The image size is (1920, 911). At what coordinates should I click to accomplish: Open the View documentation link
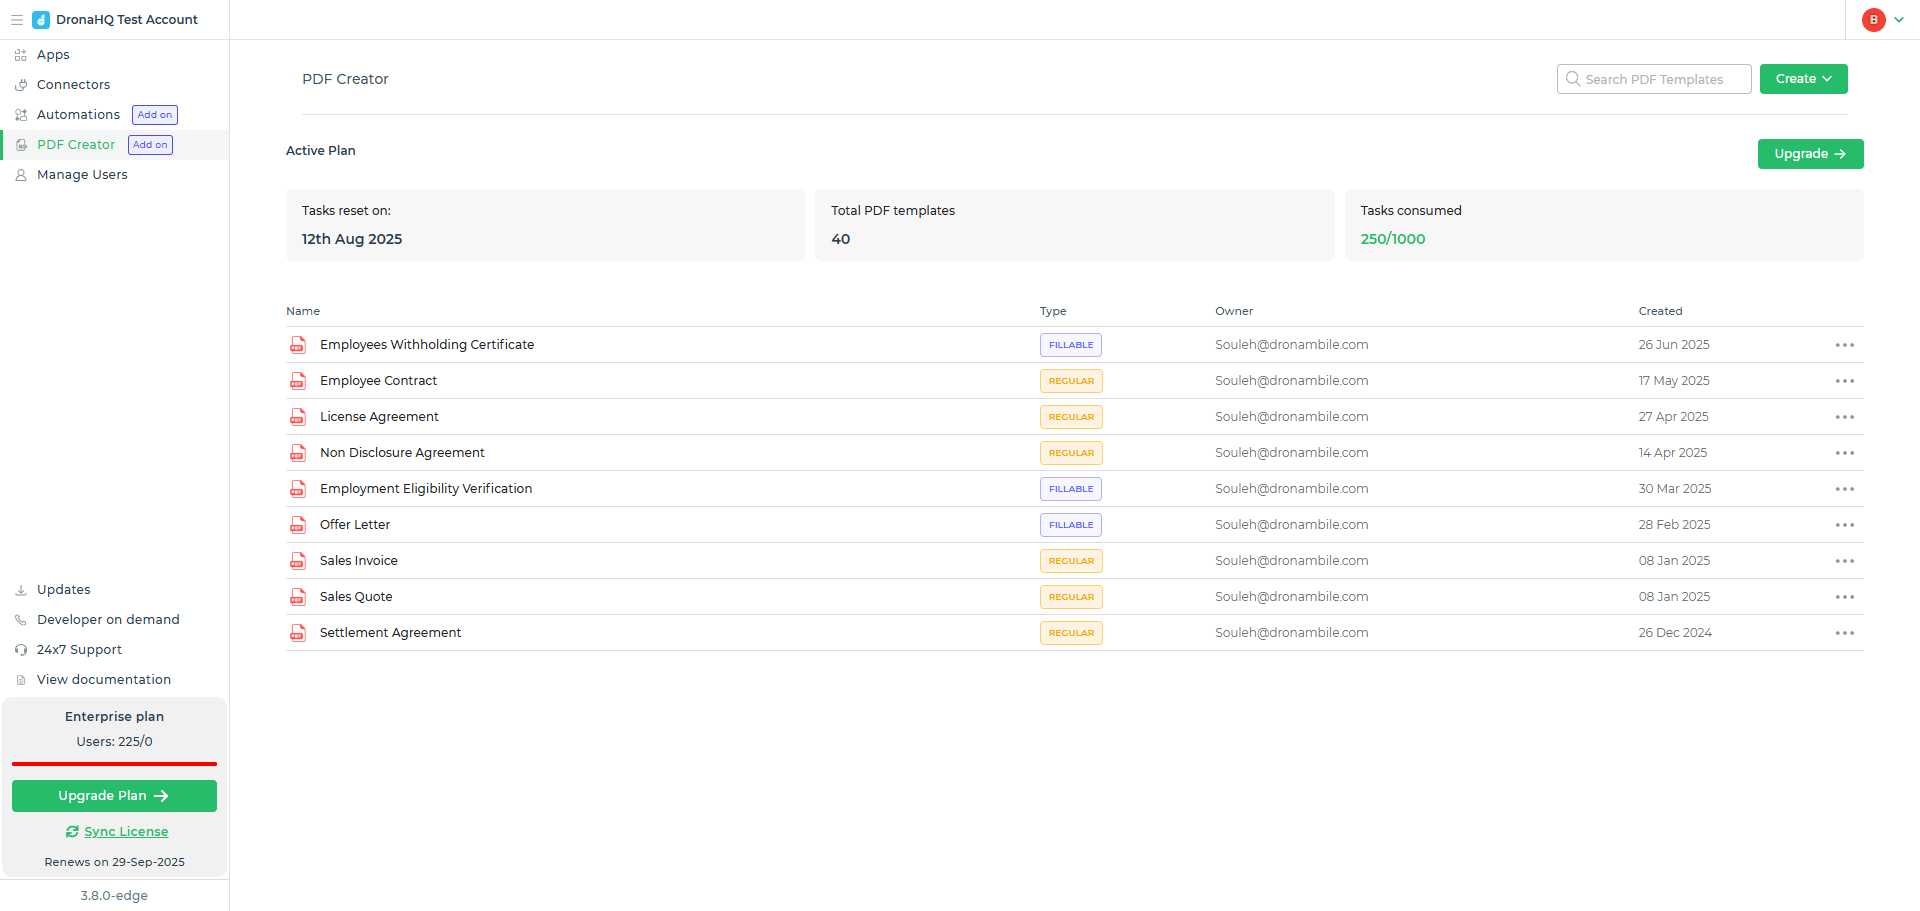(104, 680)
